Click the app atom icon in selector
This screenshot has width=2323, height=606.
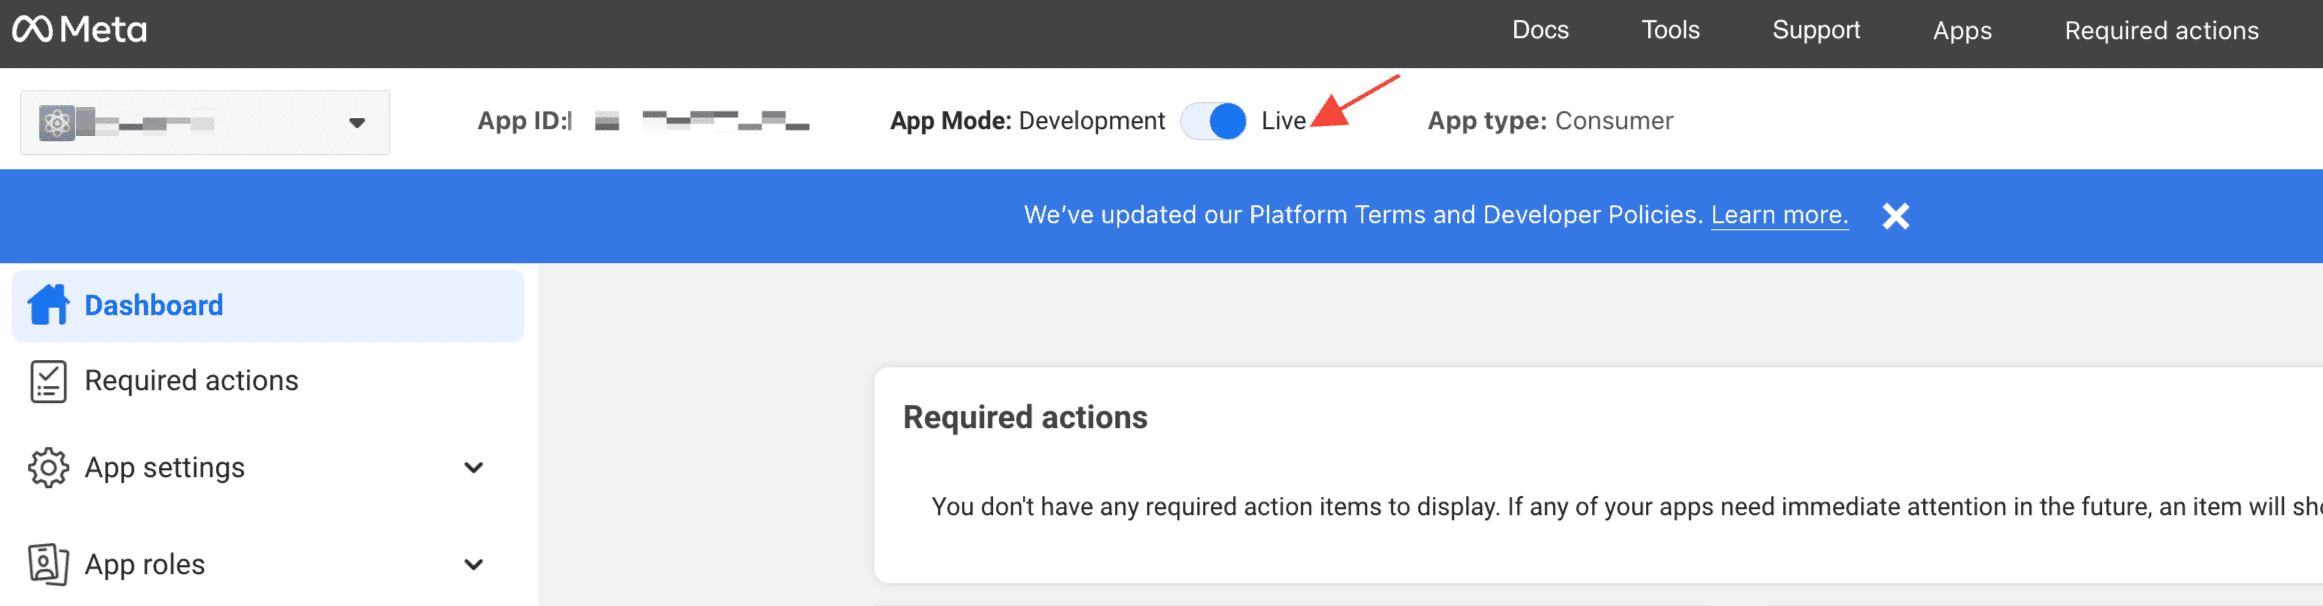[57, 123]
